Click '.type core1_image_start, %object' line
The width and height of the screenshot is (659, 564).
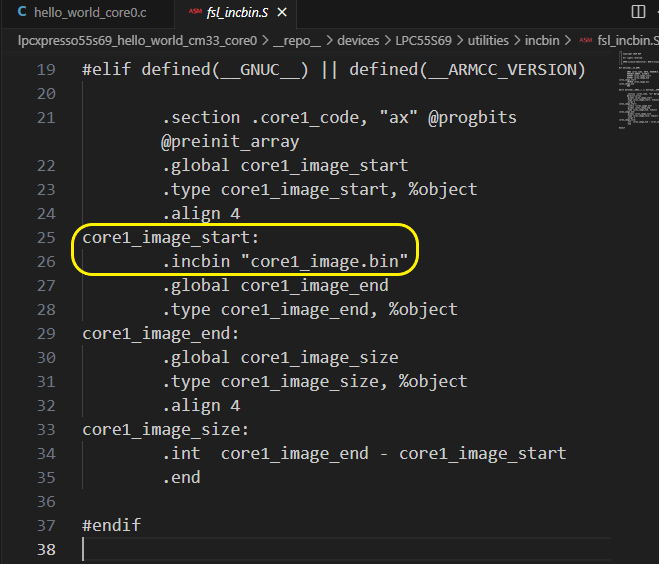point(319,190)
